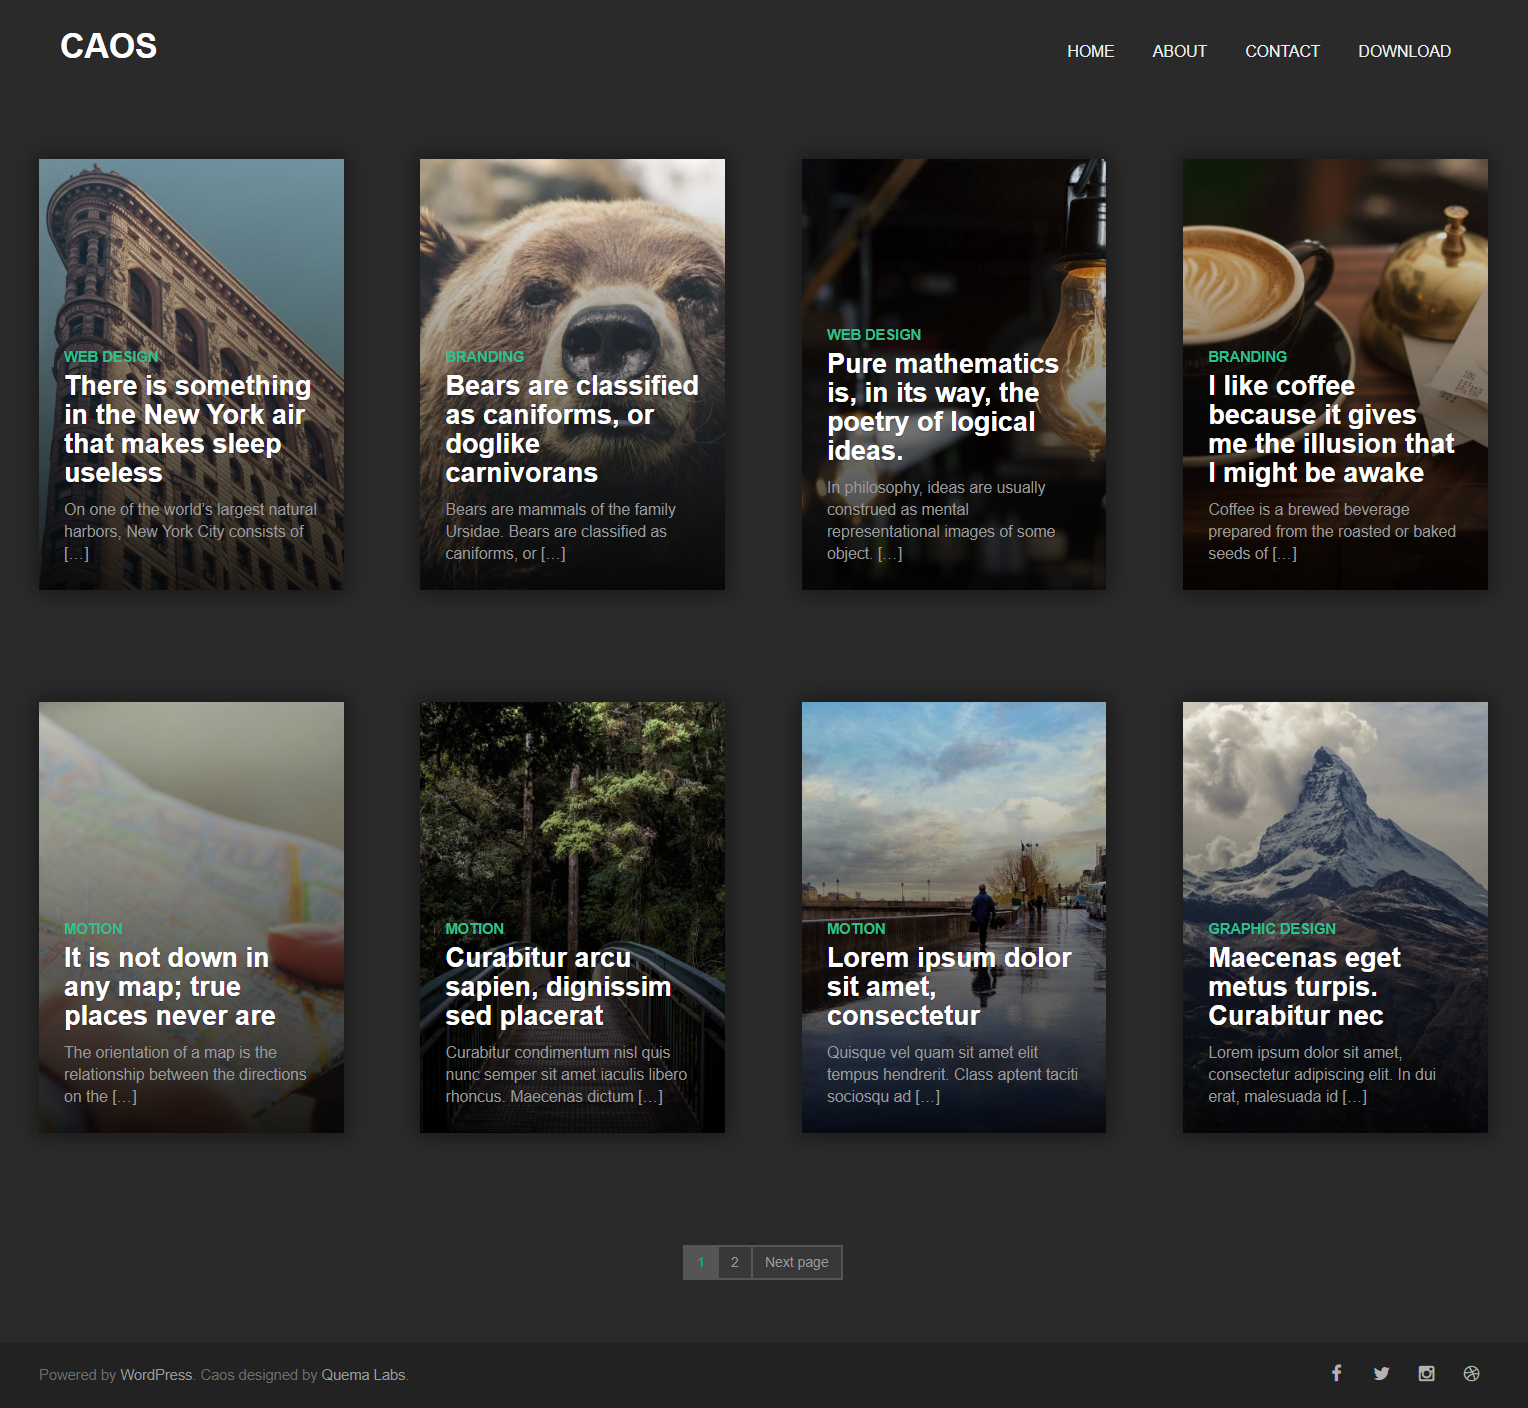Open 'It is not down in any map' post

pyautogui.click(x=169, y=987)
